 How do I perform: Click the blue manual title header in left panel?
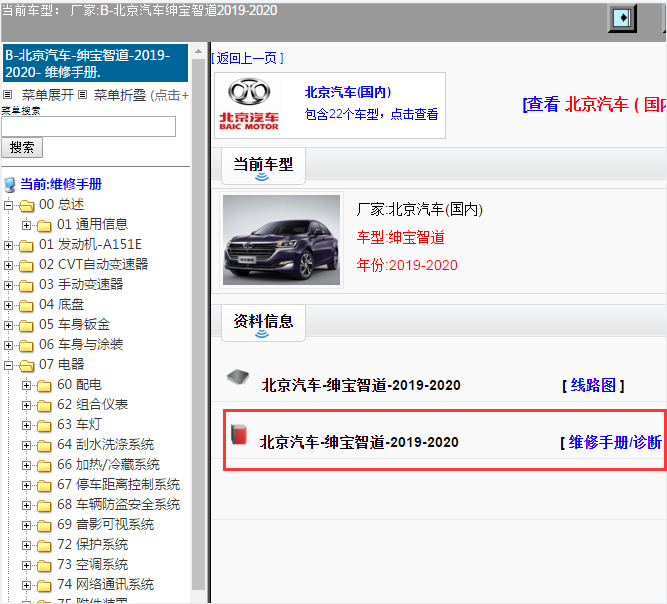pos(96,63)
